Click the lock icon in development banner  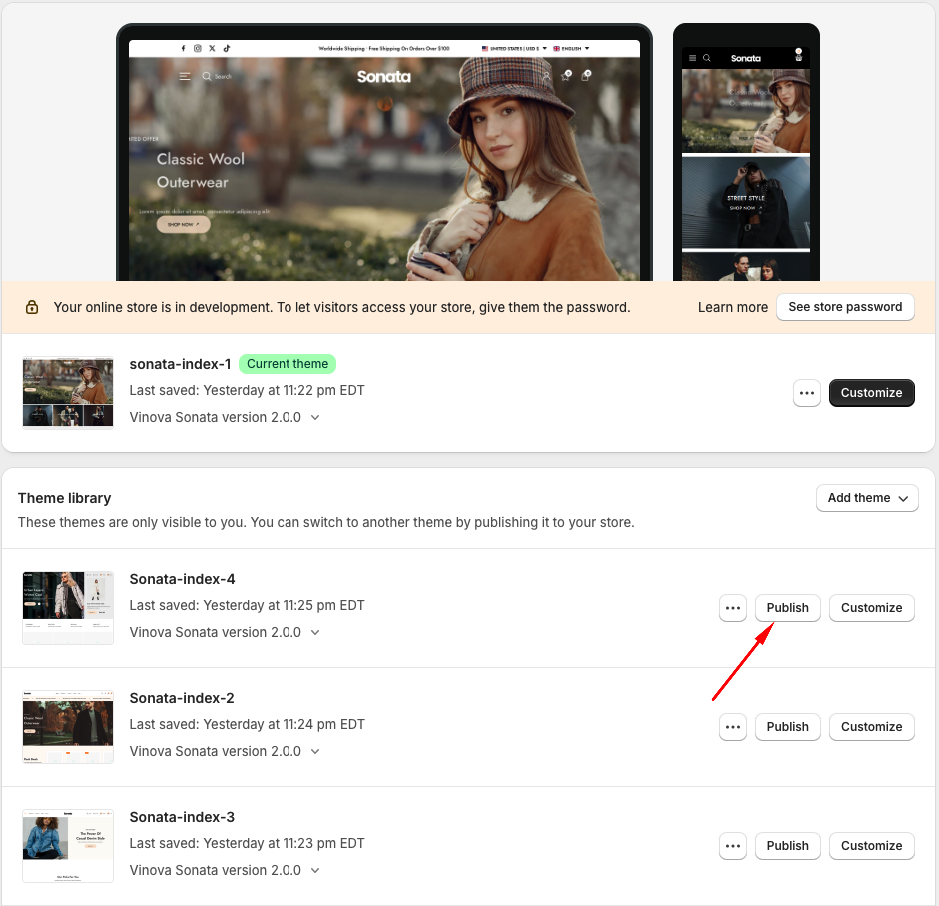[32, 308]
